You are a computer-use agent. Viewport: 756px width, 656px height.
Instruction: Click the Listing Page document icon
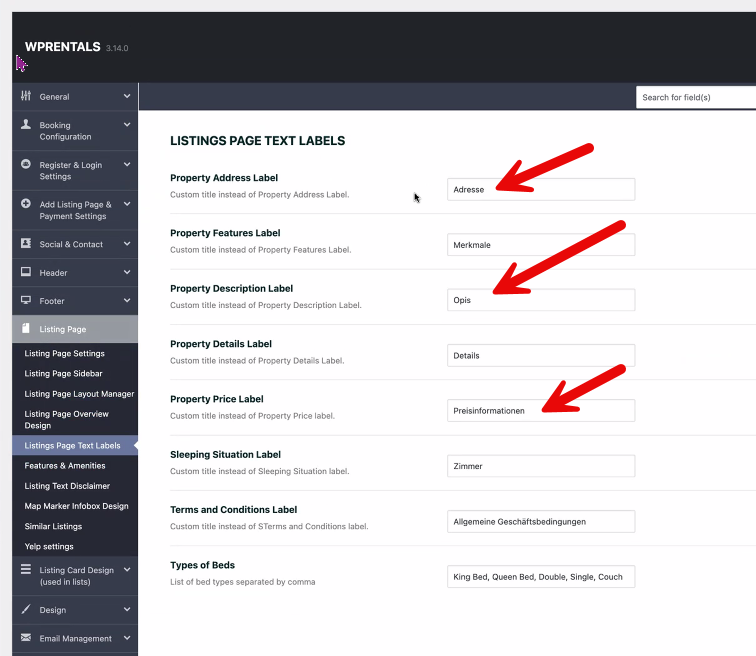coord(26,328)
